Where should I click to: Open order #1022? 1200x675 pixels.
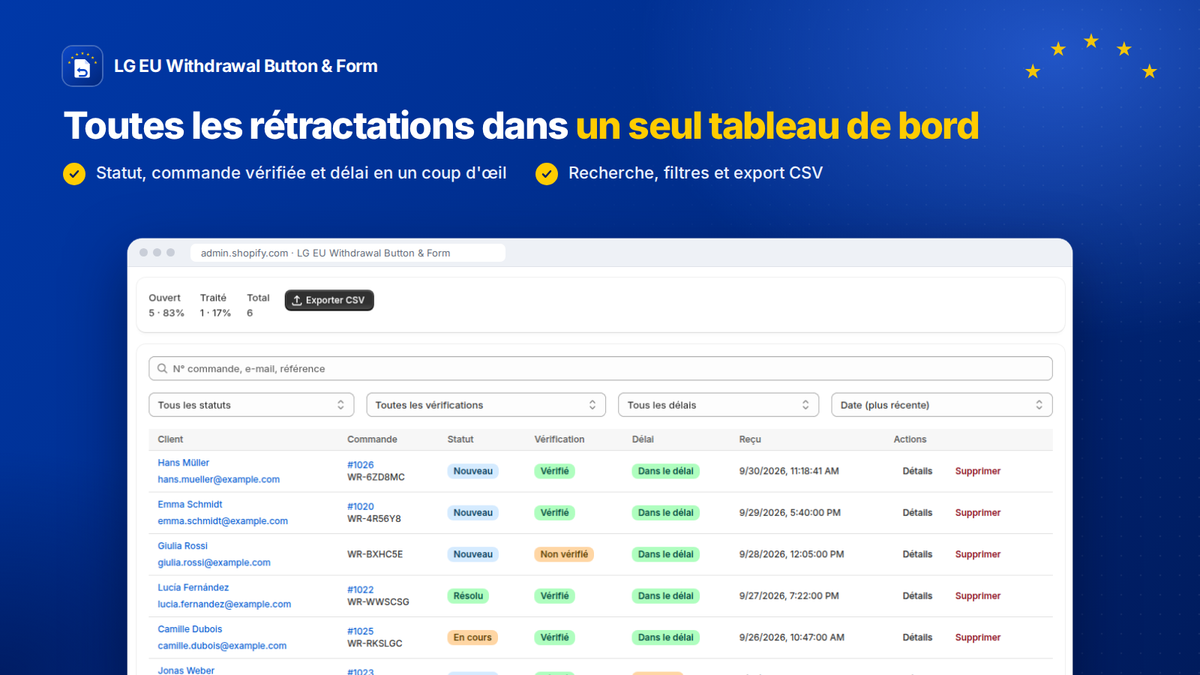pos(360,590)
